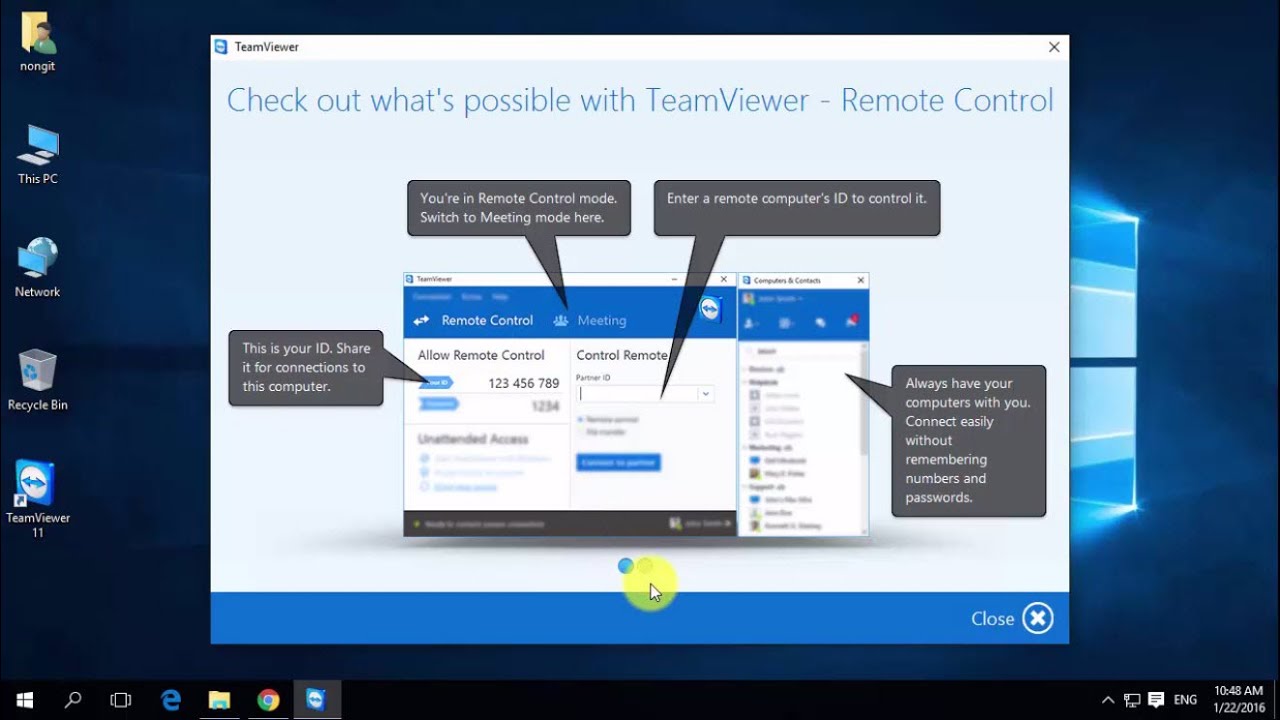Launch Google Chrome from the taskbar

pos(268,700)
